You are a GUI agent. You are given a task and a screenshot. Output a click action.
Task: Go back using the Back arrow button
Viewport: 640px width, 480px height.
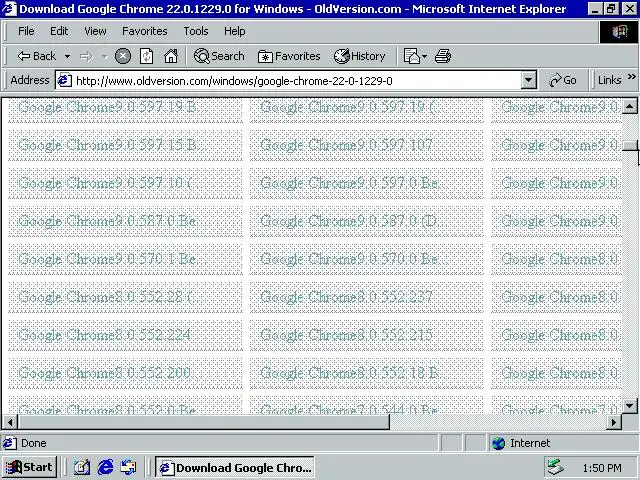point(36,56)
